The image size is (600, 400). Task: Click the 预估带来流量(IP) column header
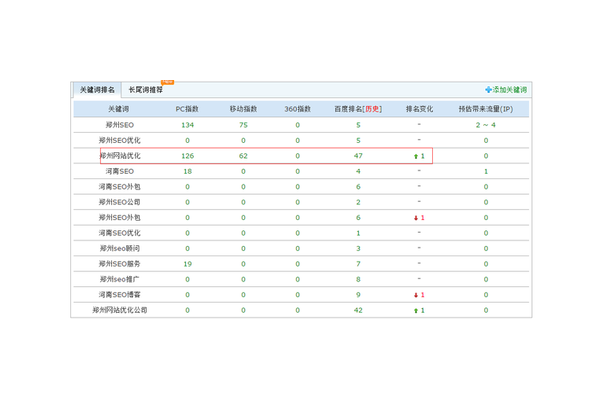click(486, 109)
